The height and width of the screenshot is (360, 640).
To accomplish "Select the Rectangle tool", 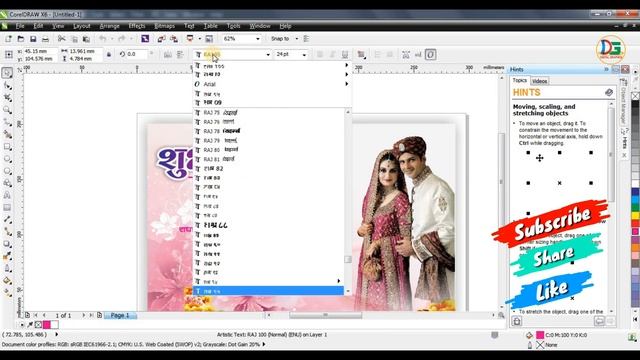I will 7,147.
